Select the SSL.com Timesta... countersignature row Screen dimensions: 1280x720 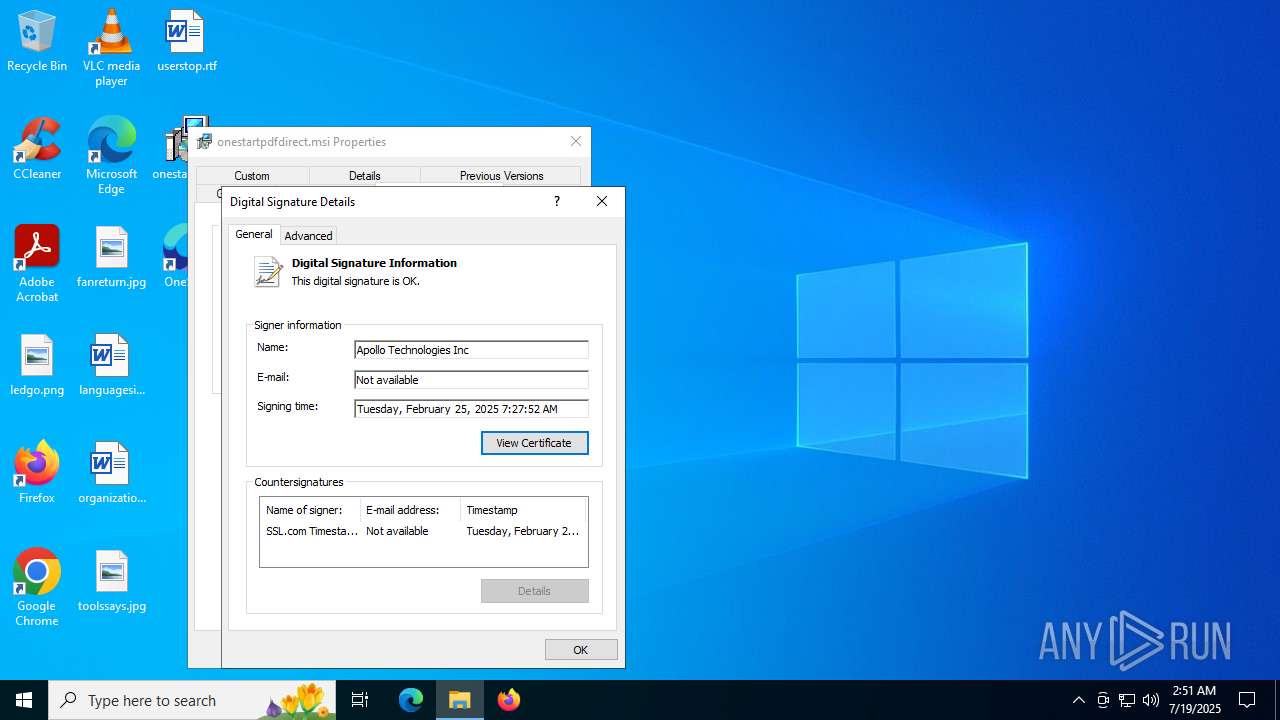[x=423, y=531]
